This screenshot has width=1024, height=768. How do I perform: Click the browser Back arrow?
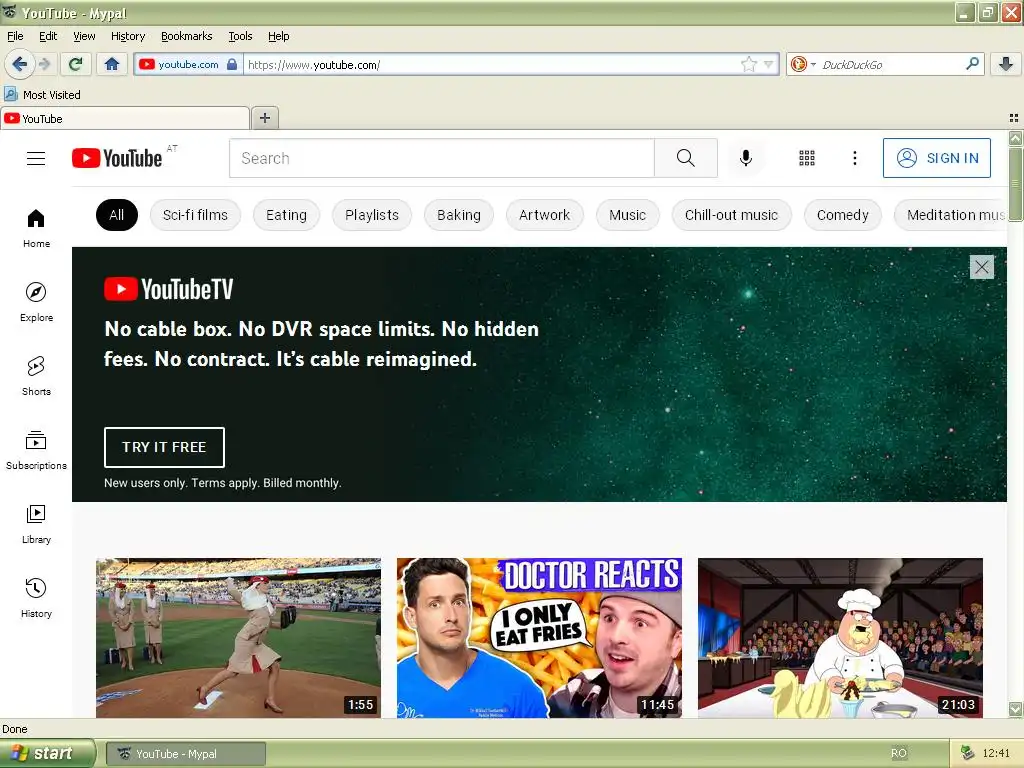[19, 64]
